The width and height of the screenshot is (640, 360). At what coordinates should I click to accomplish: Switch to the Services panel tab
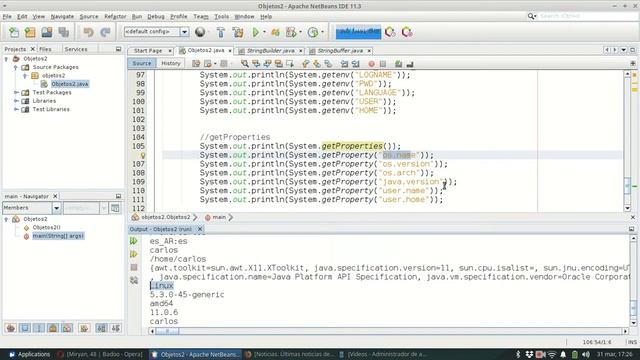click(76, 49)
